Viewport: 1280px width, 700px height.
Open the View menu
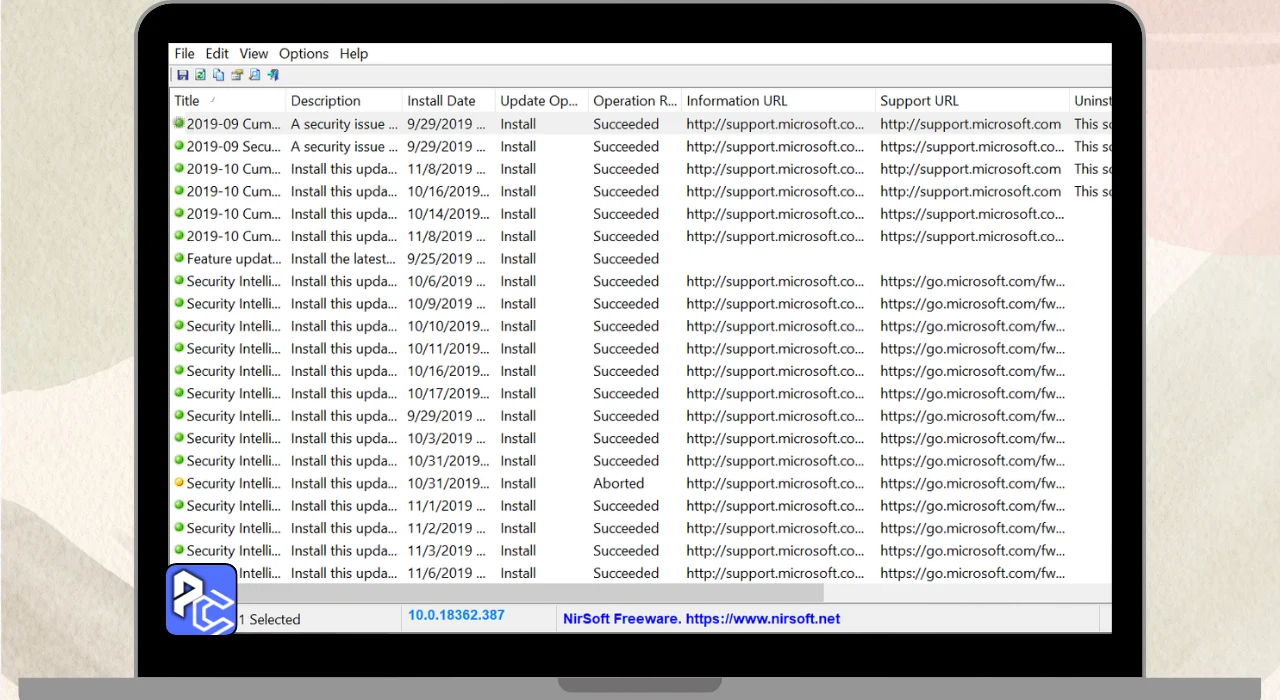(x=254, y=54)
